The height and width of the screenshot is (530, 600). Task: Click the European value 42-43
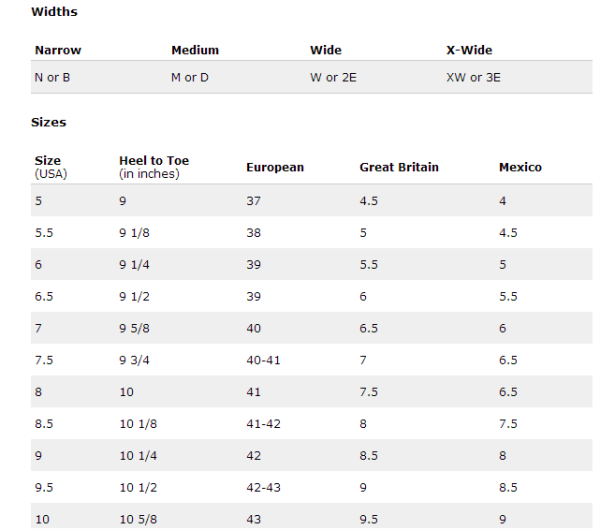click(263, 488)
